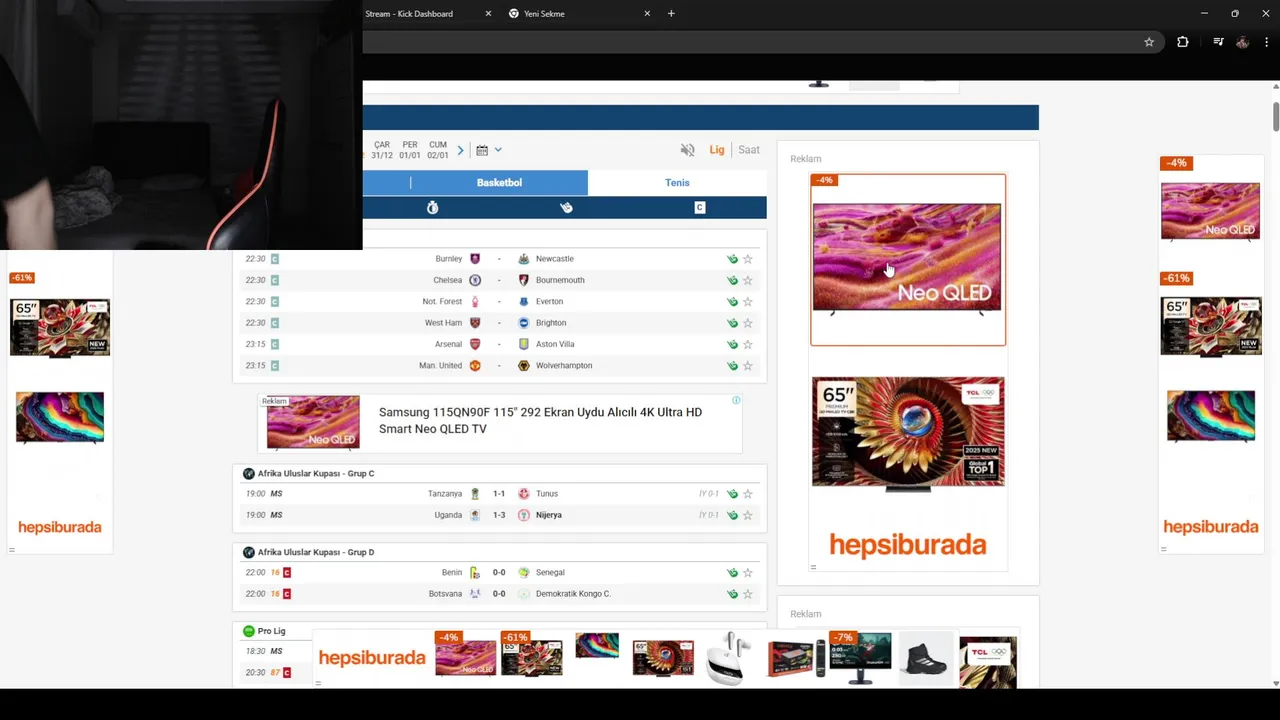
Task: Open the Chrome extensions puzzle icon
Action: (x=1183, y=42)
